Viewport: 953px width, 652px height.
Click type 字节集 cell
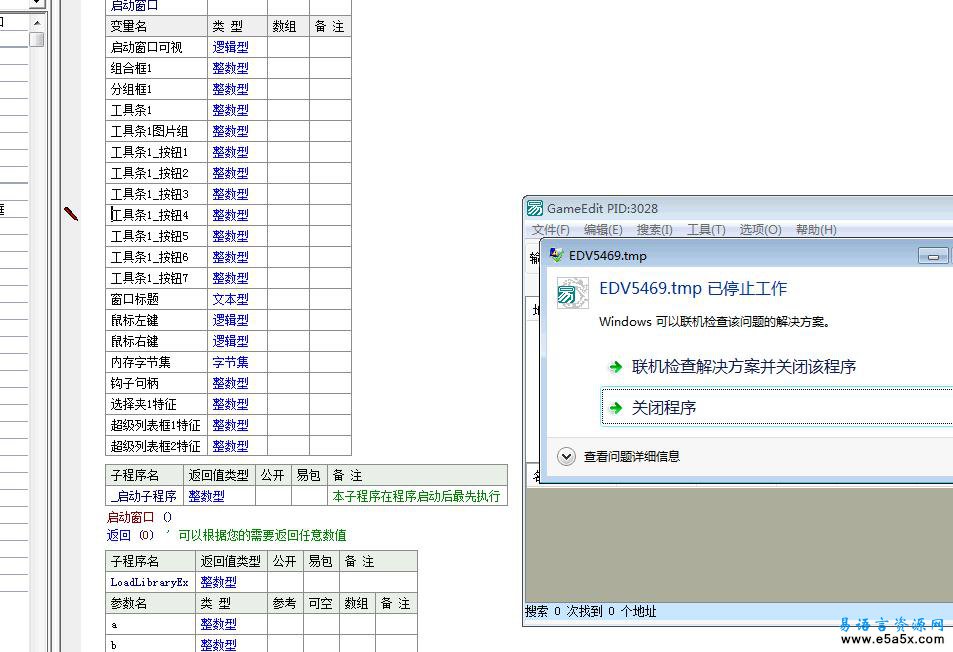(230, 362)
